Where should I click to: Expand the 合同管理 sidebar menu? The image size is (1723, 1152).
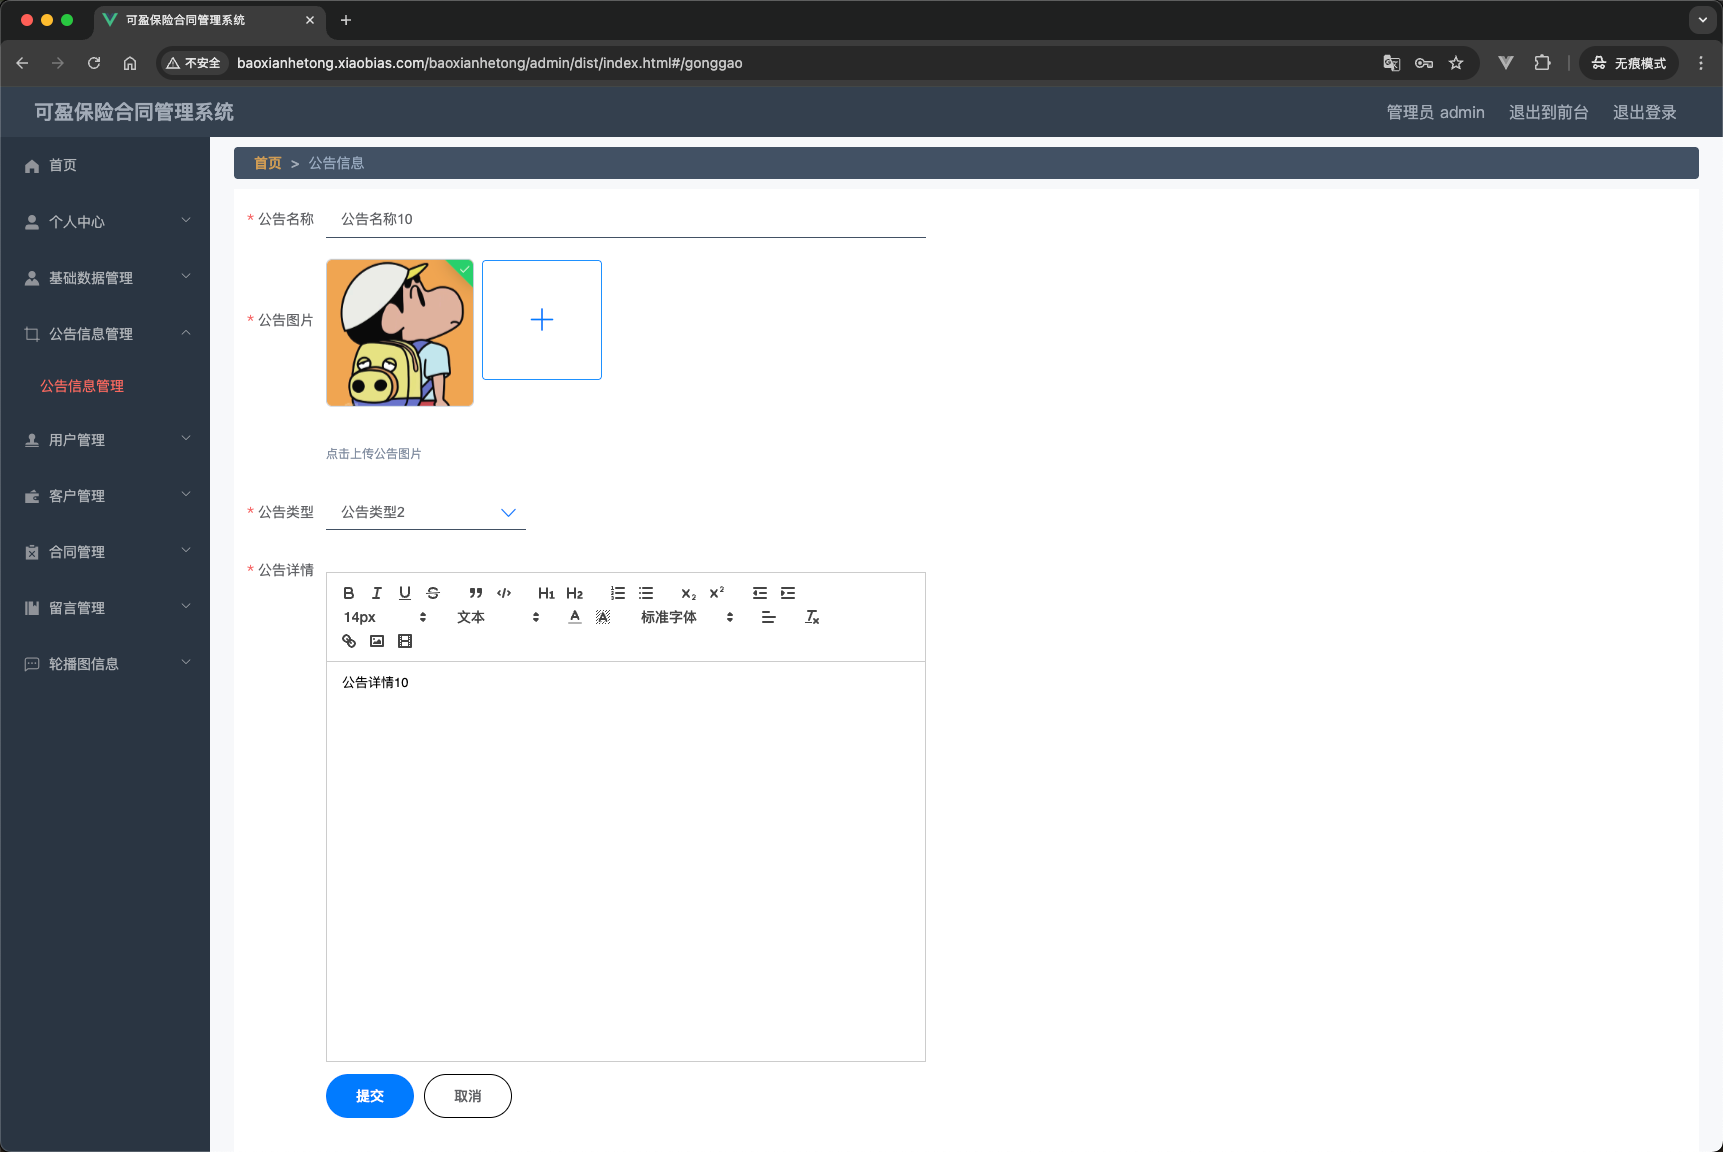[x=105, y=552]
